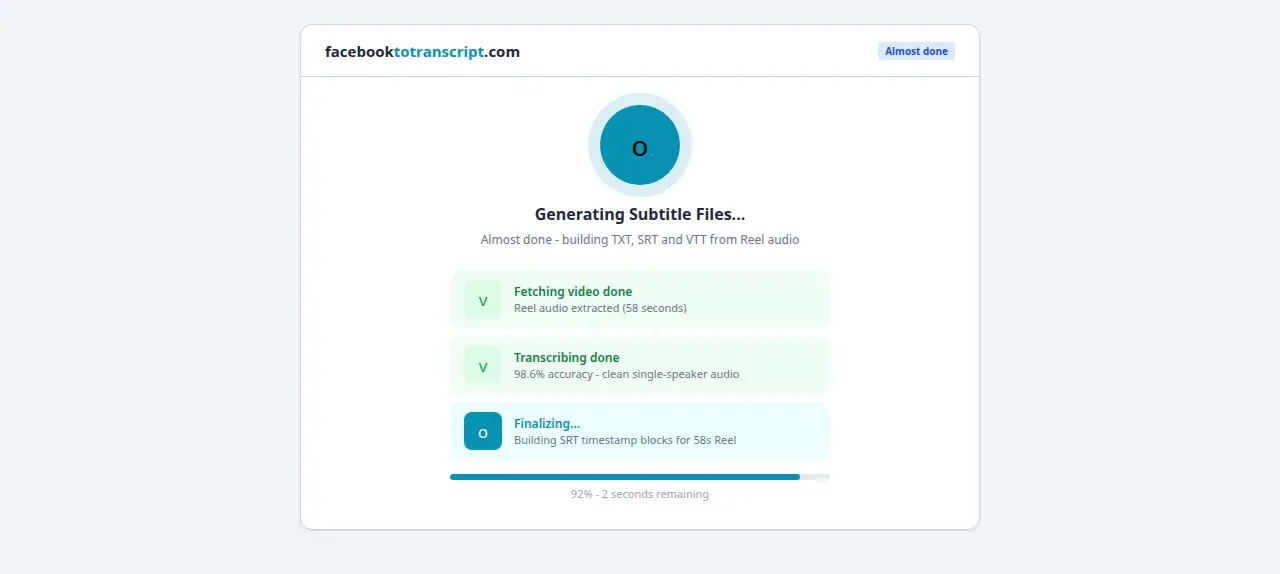Click the Fetching video done label
This screenshot has width=1280, height=574.
[573, 292]
